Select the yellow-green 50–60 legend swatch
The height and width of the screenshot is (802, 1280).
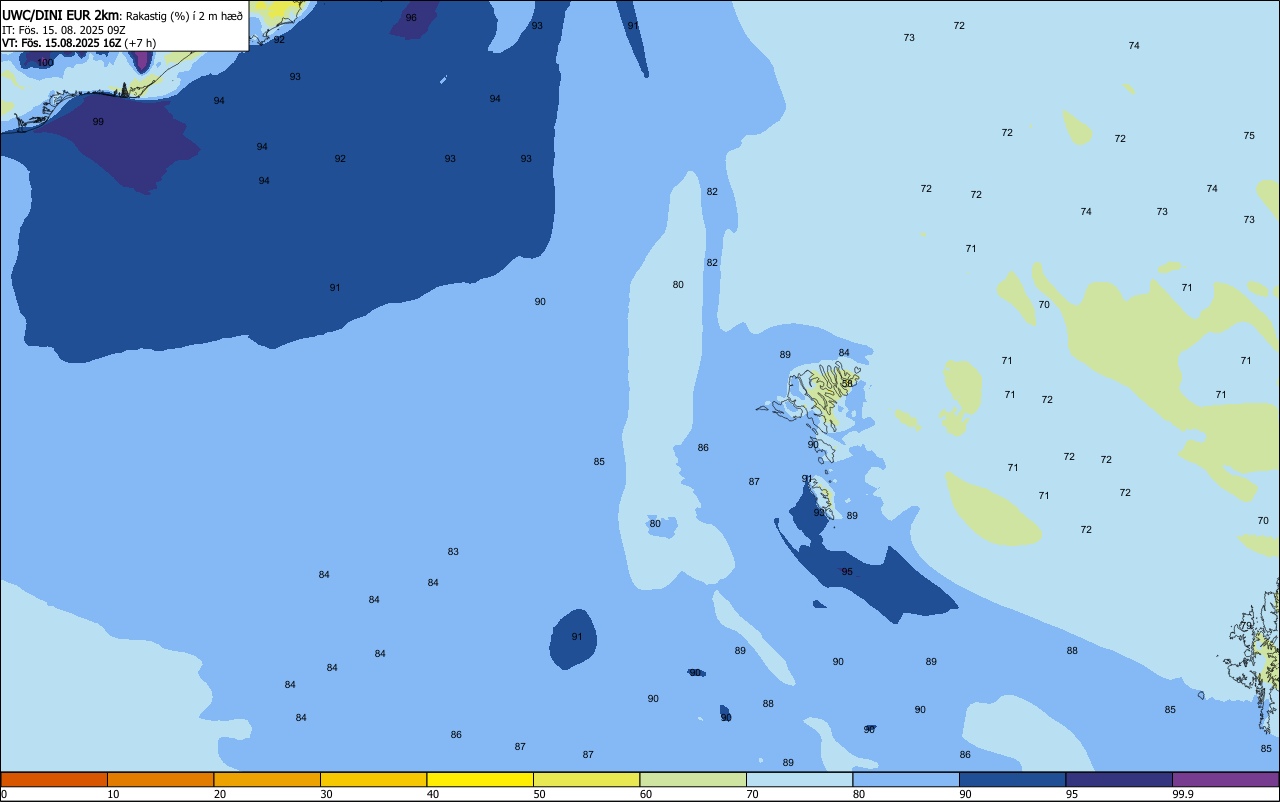point(586,779)
